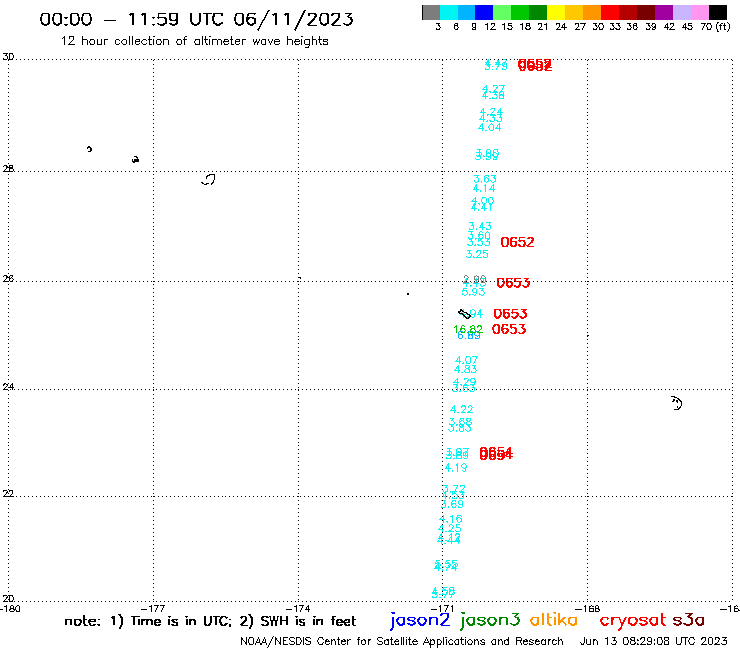This screenshot has height=650, width=740.
Task: Select the black swatch ending the color bar
Action: [718, 12]
